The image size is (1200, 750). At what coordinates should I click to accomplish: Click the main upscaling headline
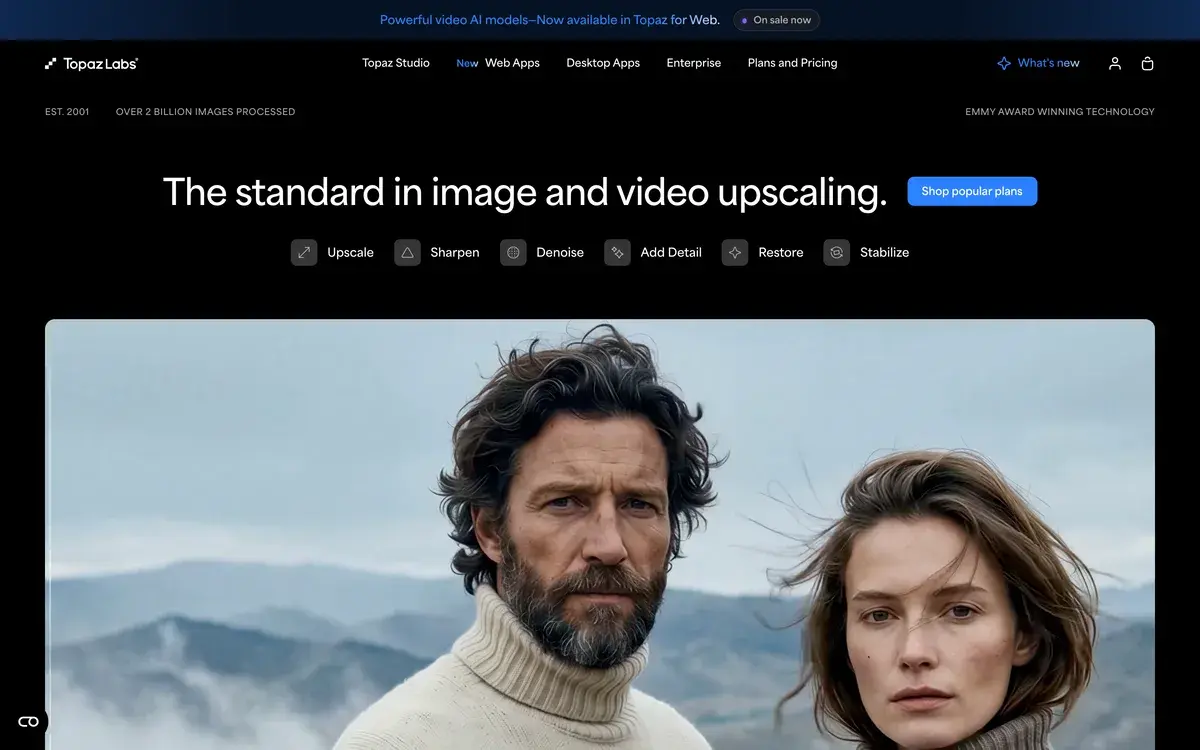[525, 192]
